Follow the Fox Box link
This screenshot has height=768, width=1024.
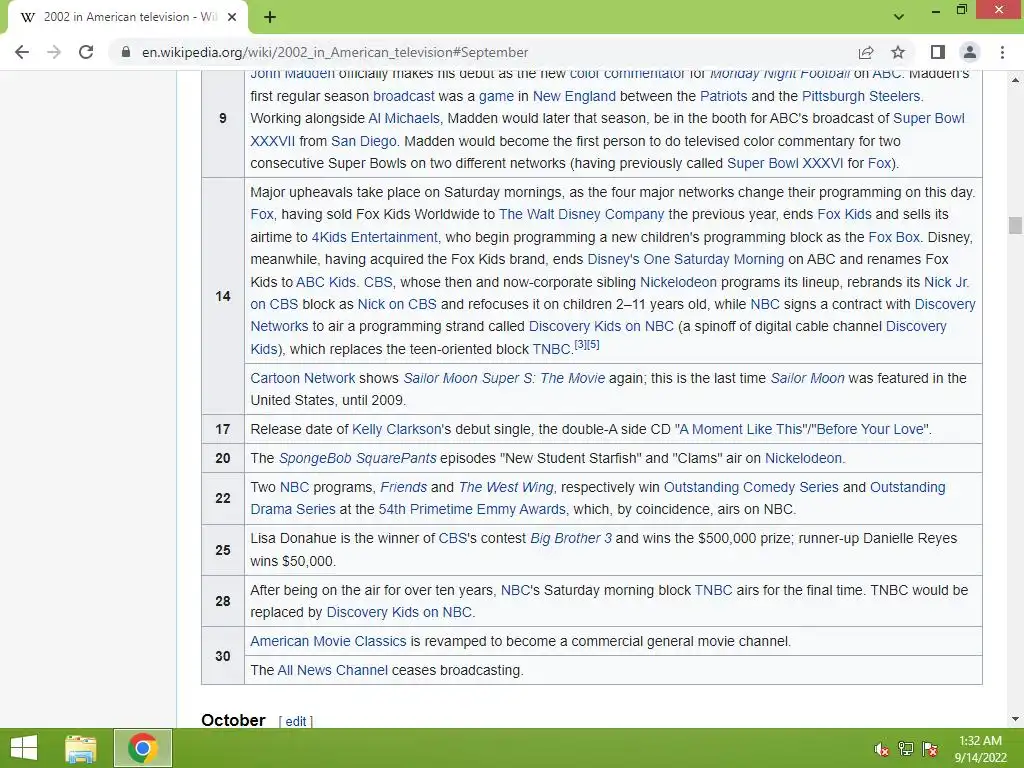pos(894,237)
